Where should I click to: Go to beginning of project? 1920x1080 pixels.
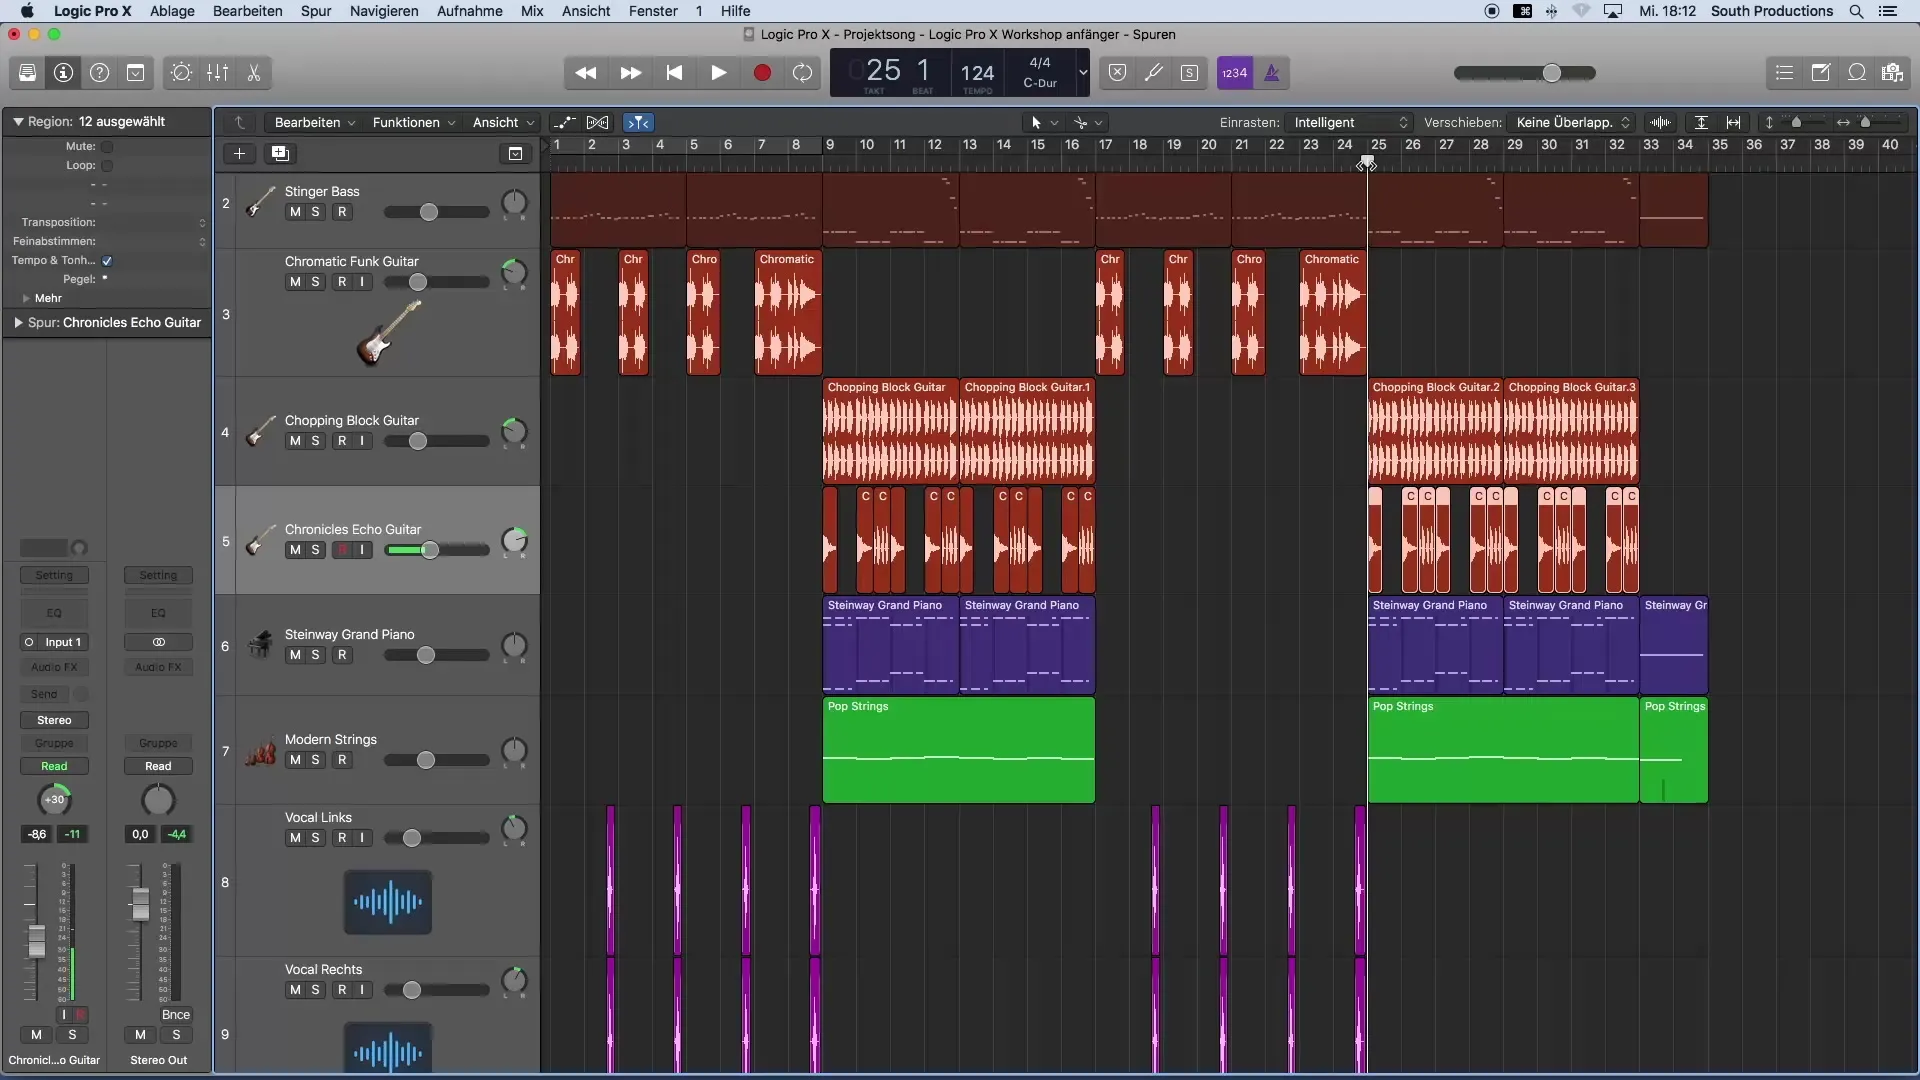[x=674, y=73]
